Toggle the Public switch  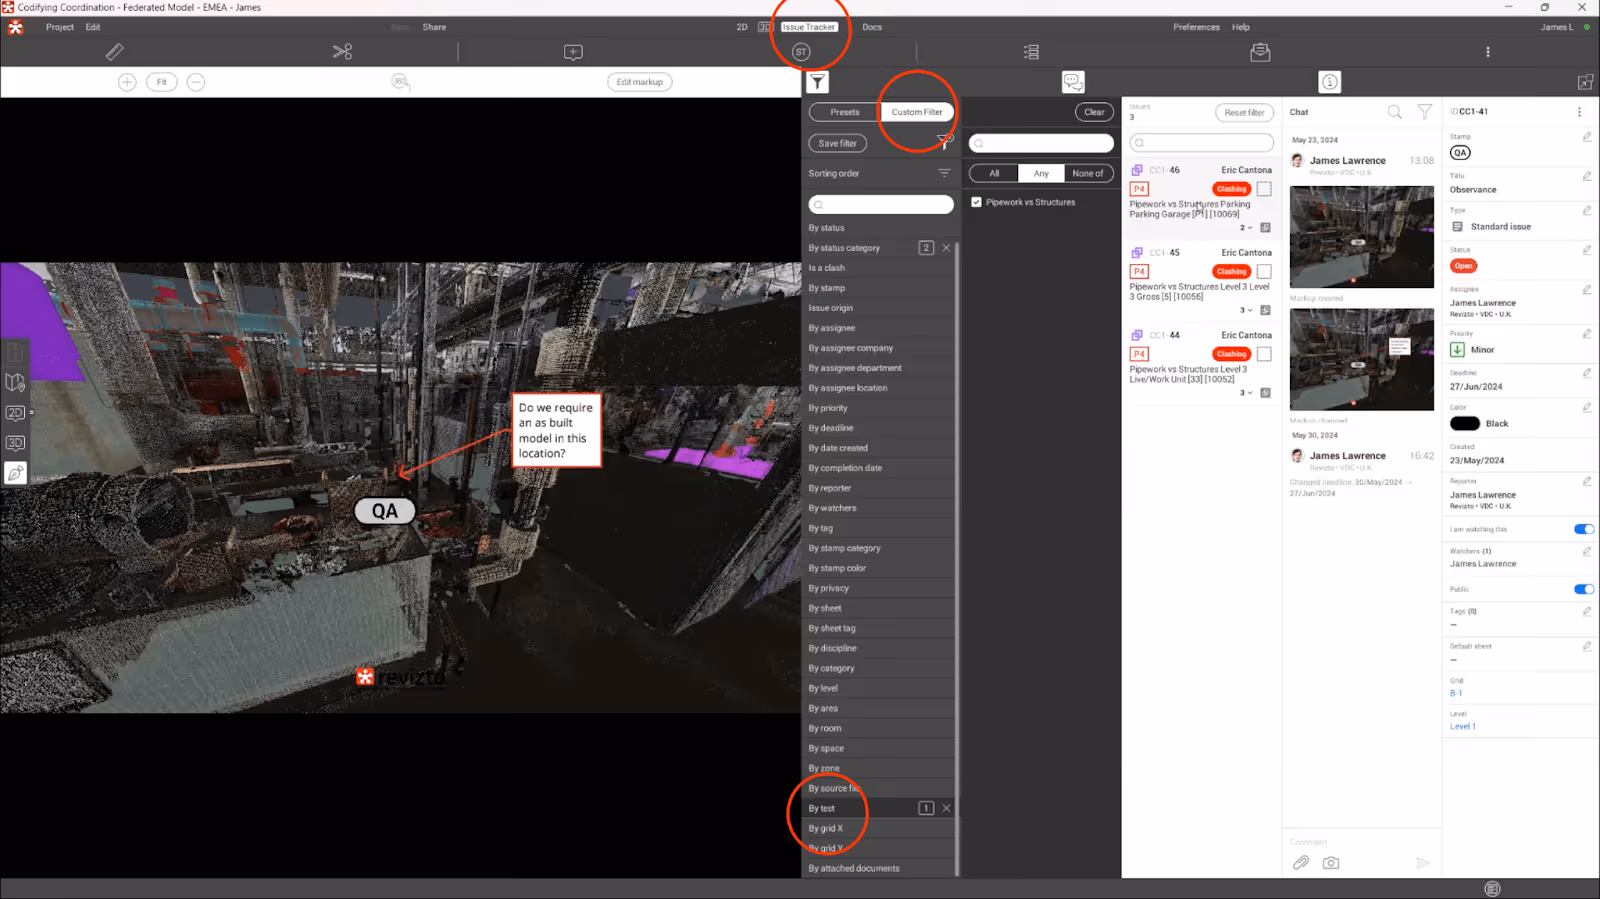point(1584,589)
